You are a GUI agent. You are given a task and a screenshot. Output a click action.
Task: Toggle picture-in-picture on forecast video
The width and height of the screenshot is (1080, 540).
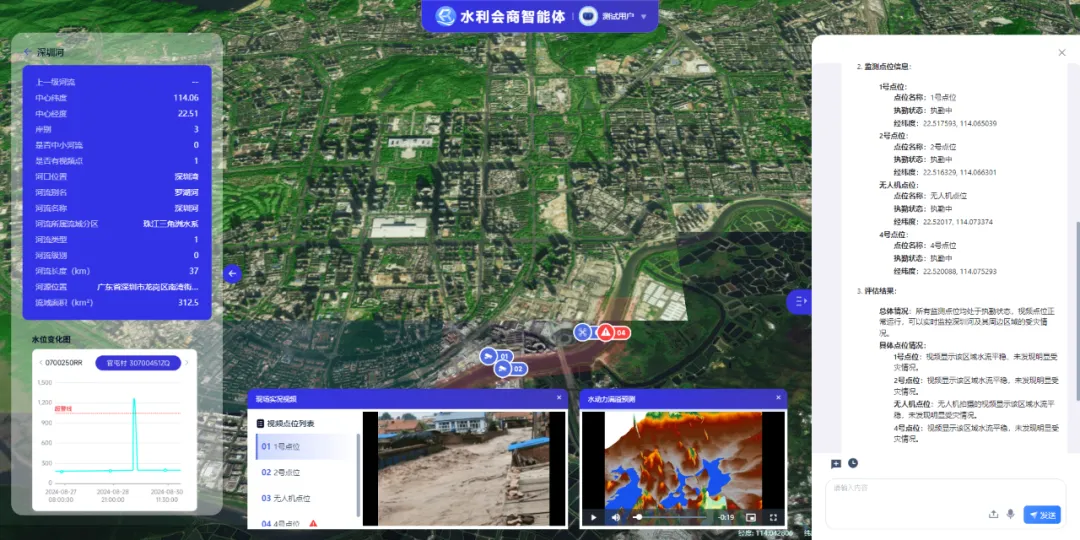pos(751,517)
